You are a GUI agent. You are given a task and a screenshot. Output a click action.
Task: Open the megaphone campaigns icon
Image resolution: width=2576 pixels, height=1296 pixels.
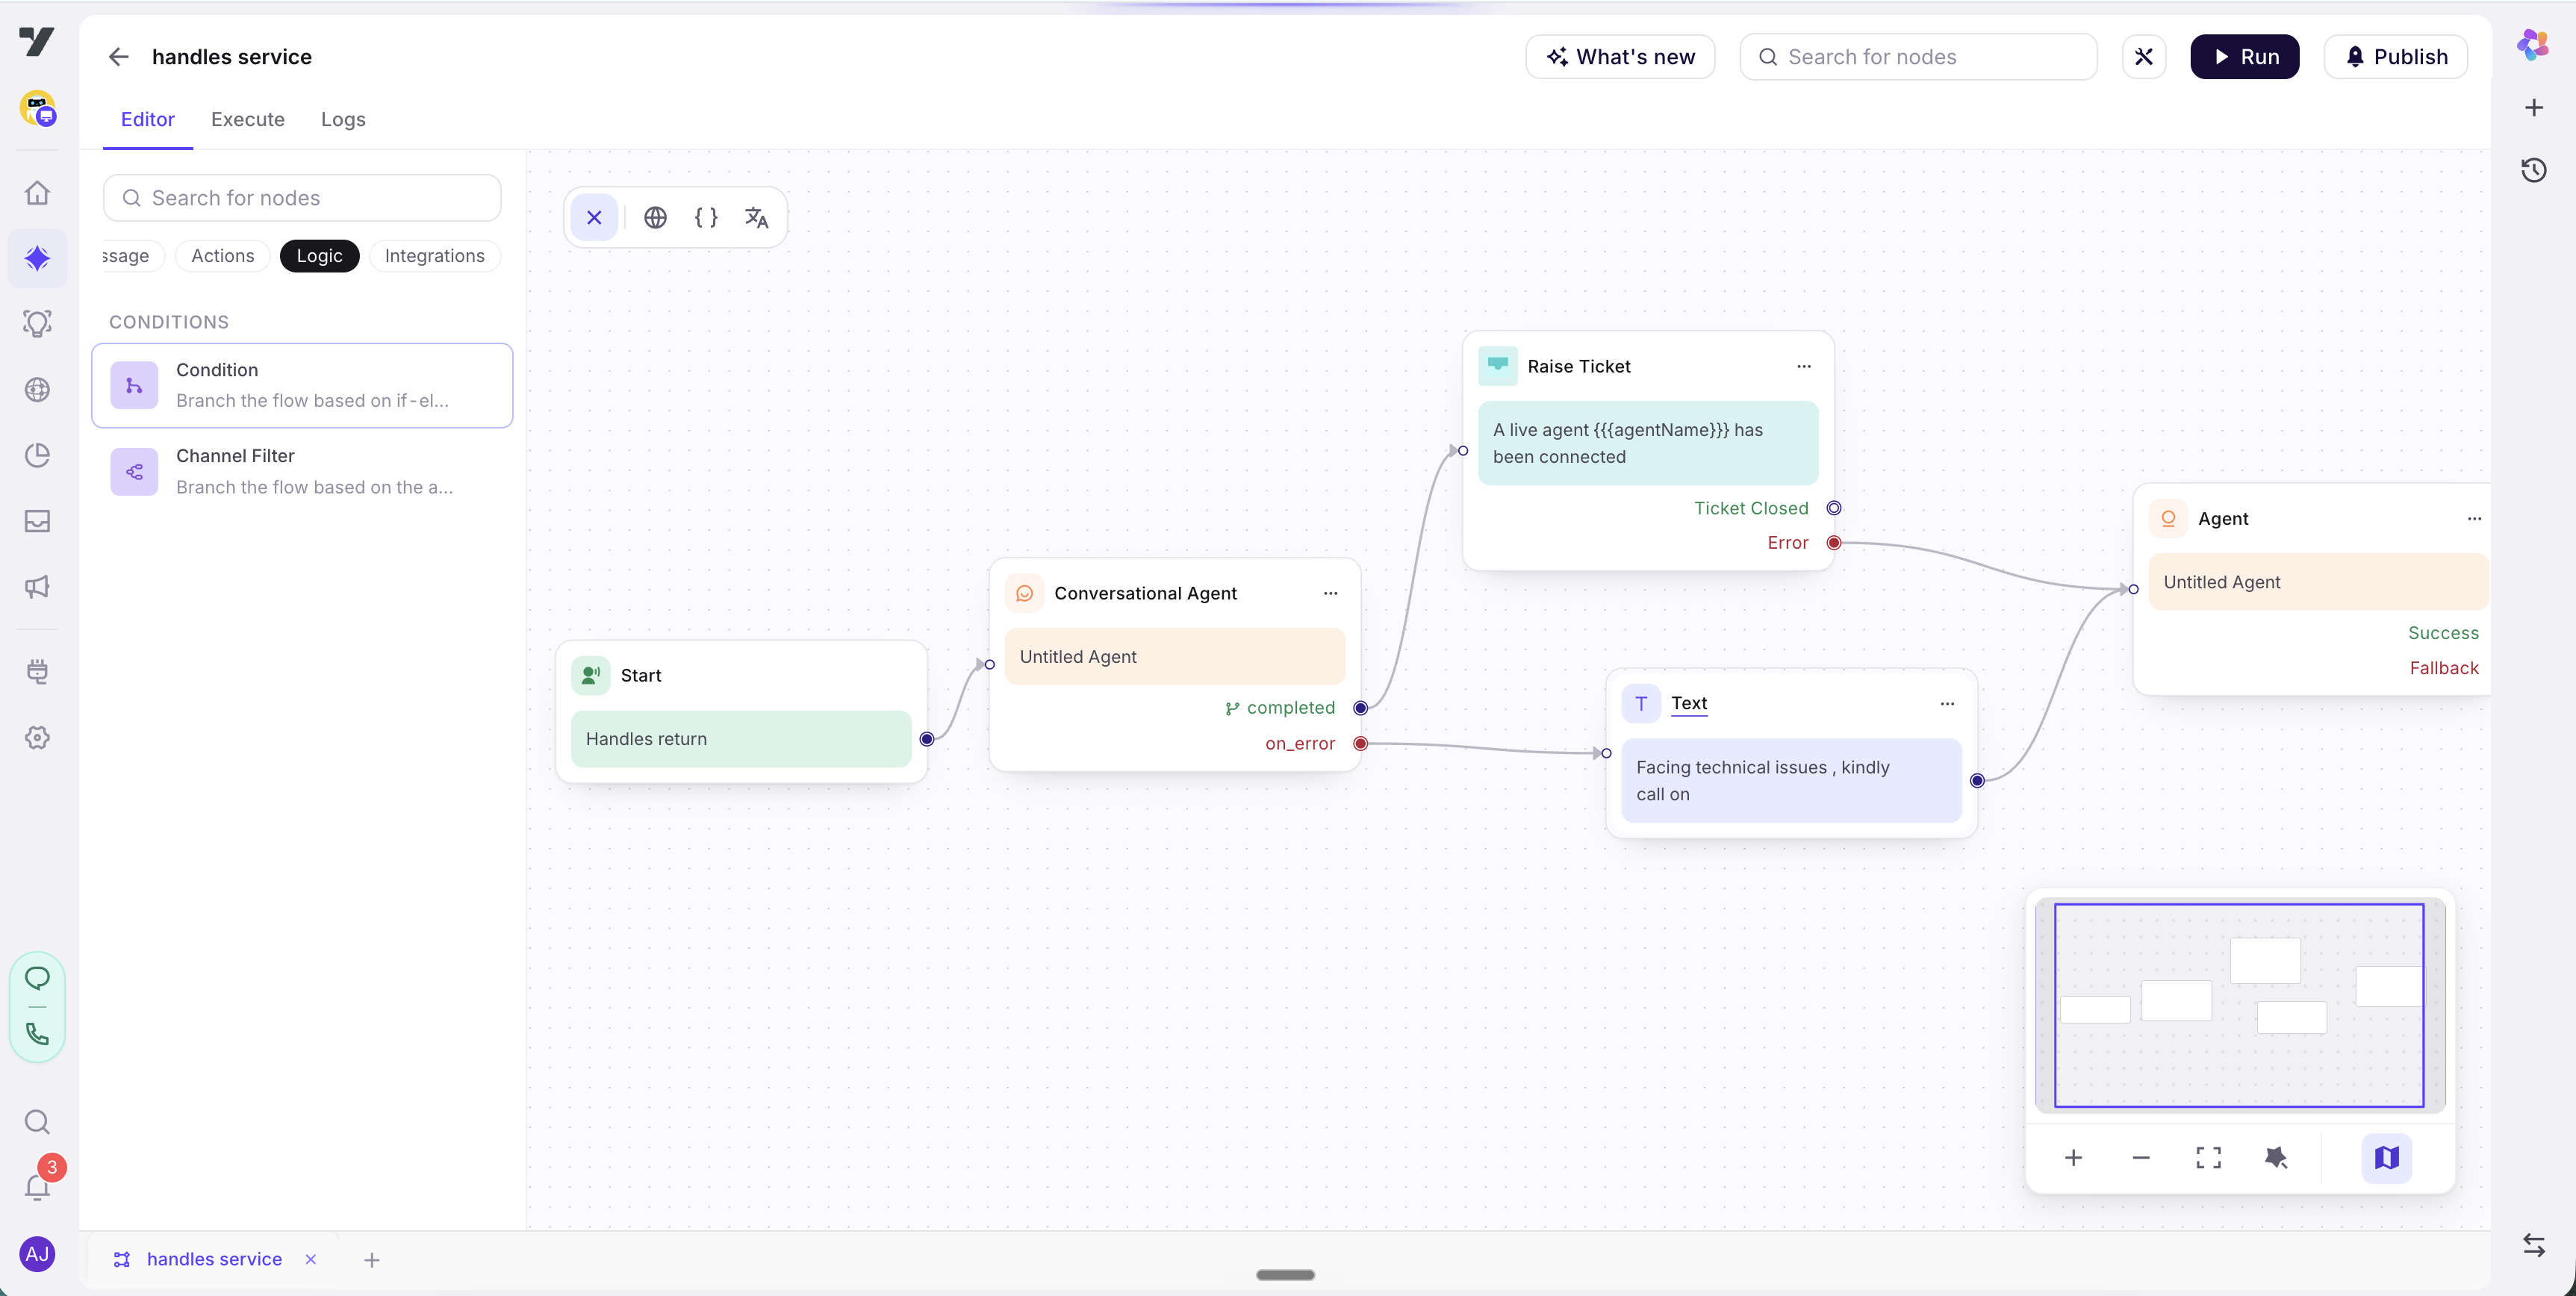click(37, 587)
